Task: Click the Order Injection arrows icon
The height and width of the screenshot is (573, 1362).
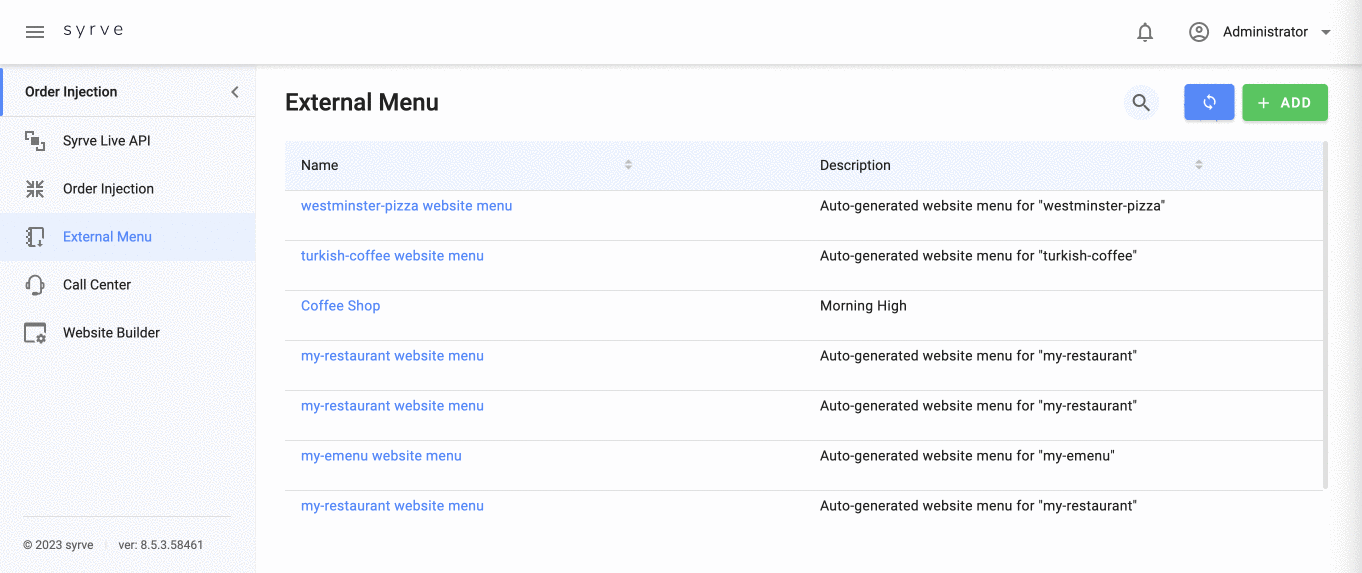Action: (35, 189)
